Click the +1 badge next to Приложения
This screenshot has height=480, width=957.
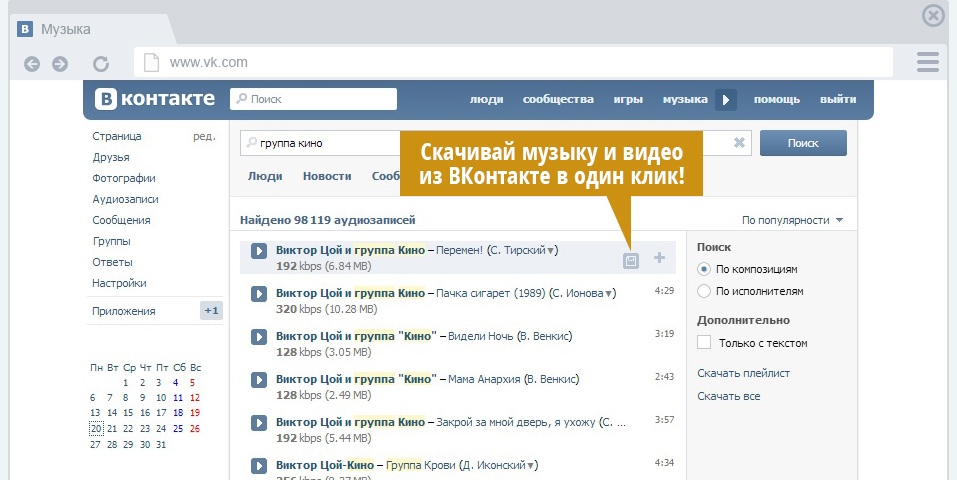[x=211, y=311]
